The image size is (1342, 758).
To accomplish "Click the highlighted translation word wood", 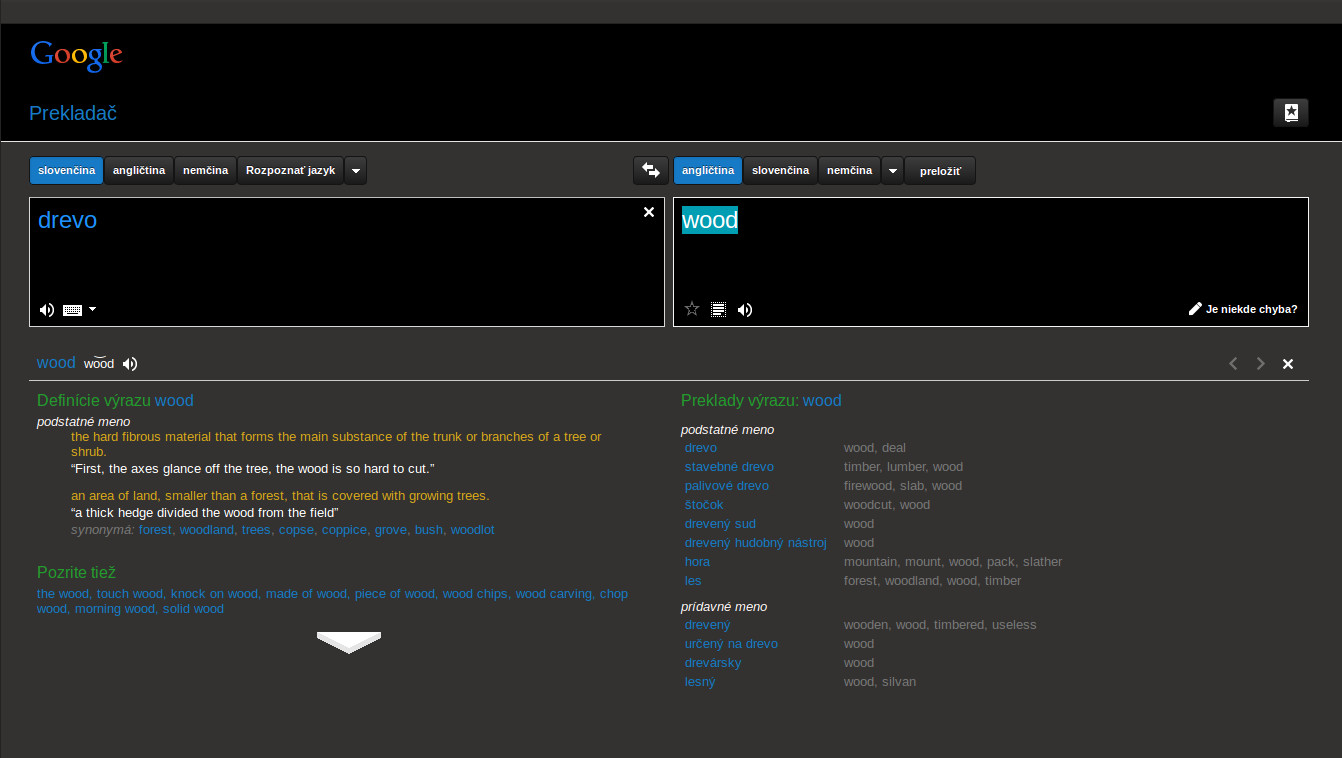I will coord(710,220).
